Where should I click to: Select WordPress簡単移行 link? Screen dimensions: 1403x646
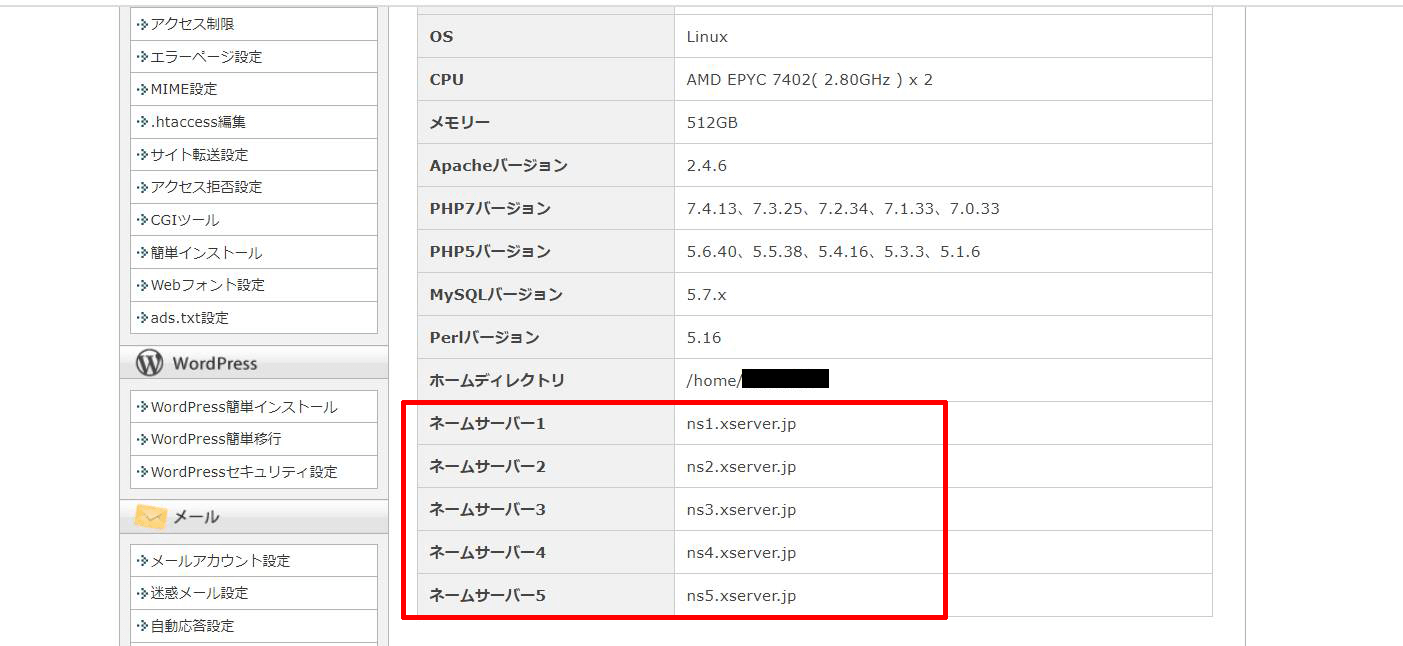(216, 439)
